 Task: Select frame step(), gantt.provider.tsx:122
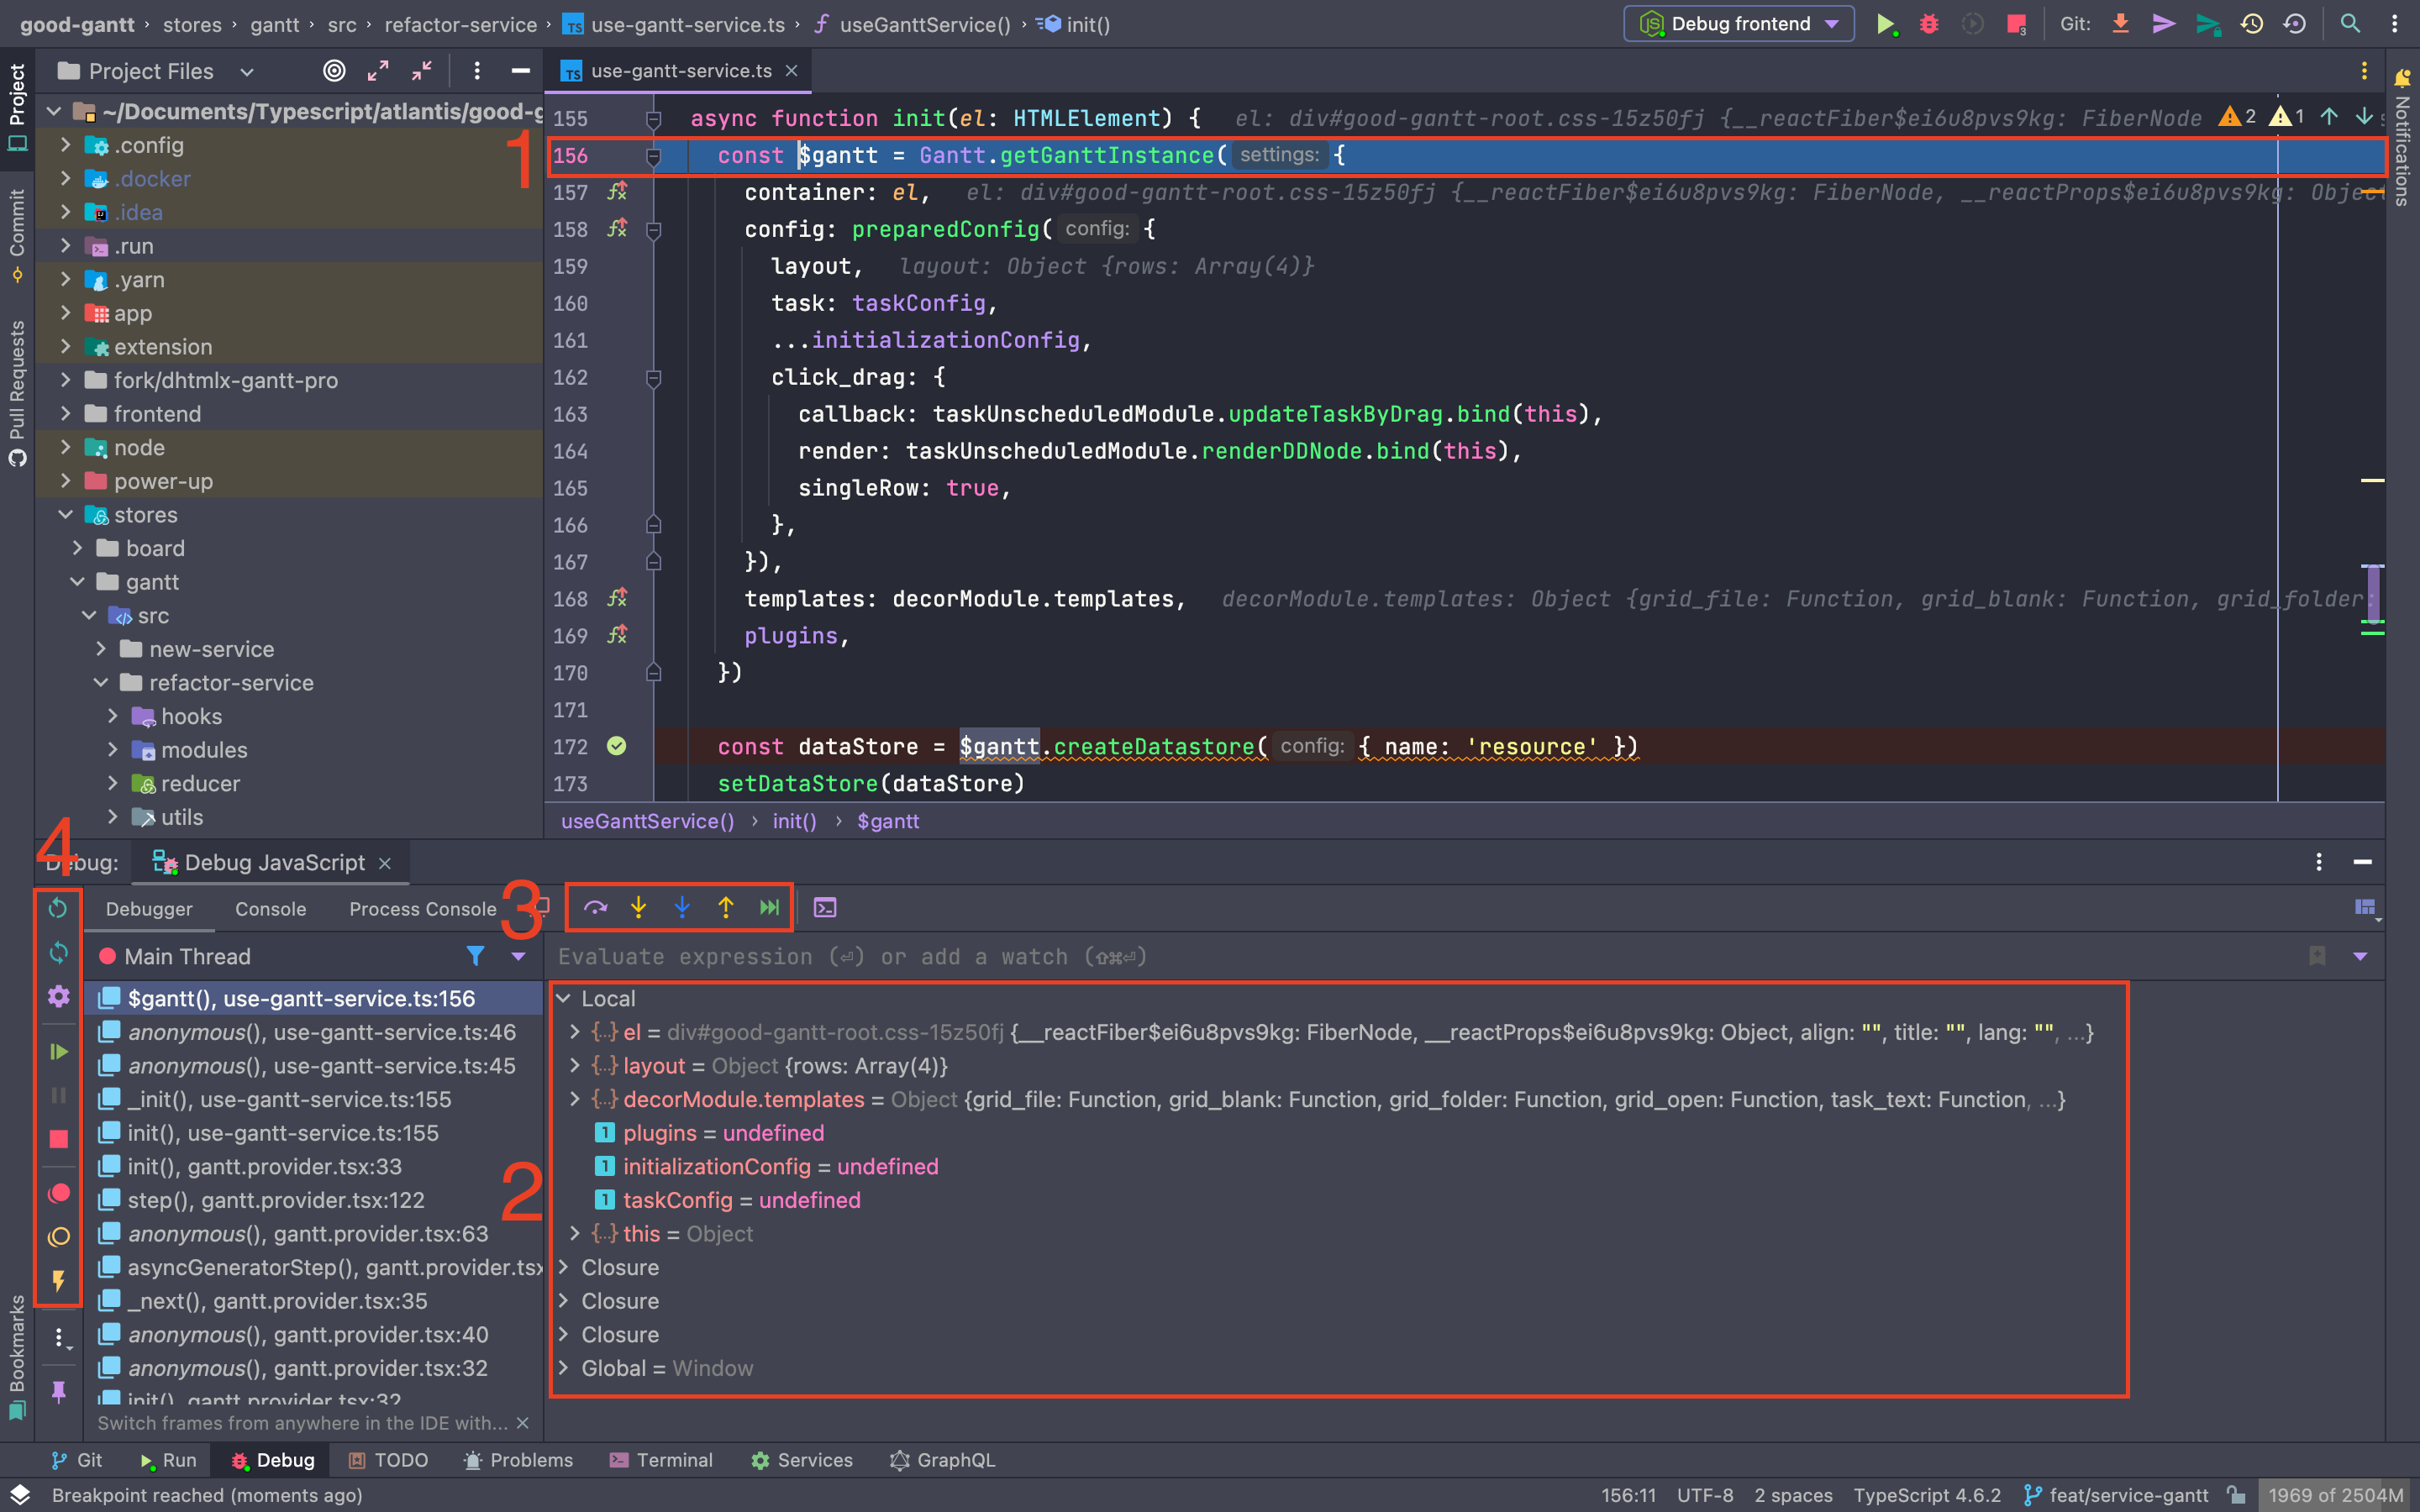(x=276, y=1200)
